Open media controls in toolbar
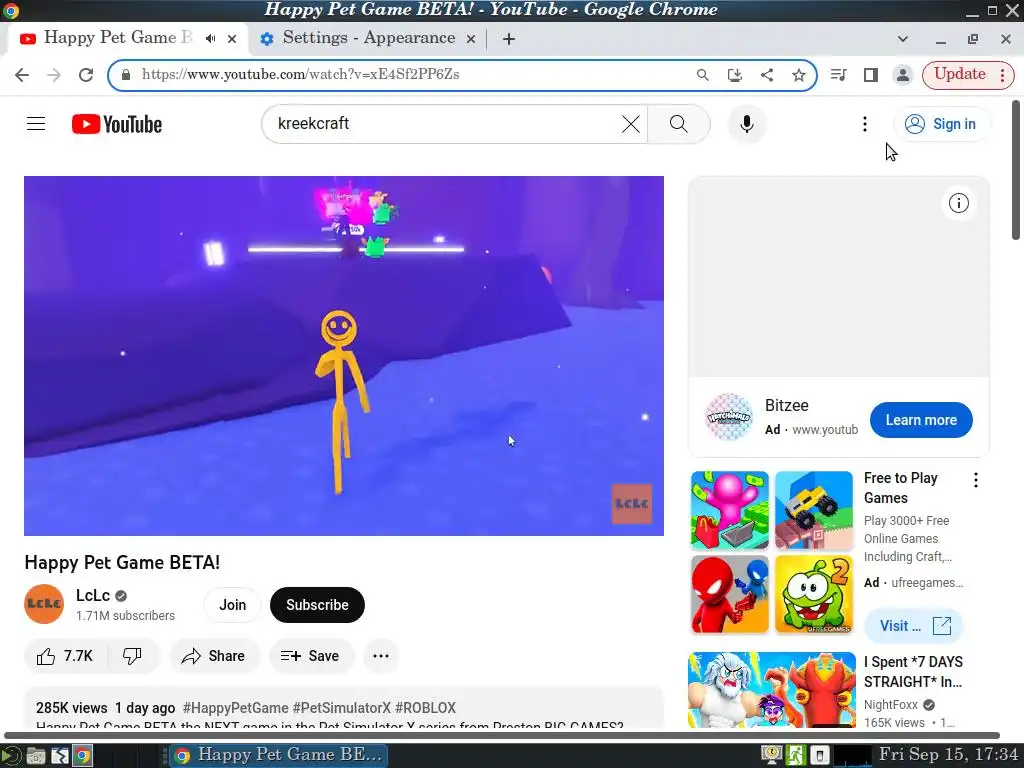 click(x=839, y=75)
